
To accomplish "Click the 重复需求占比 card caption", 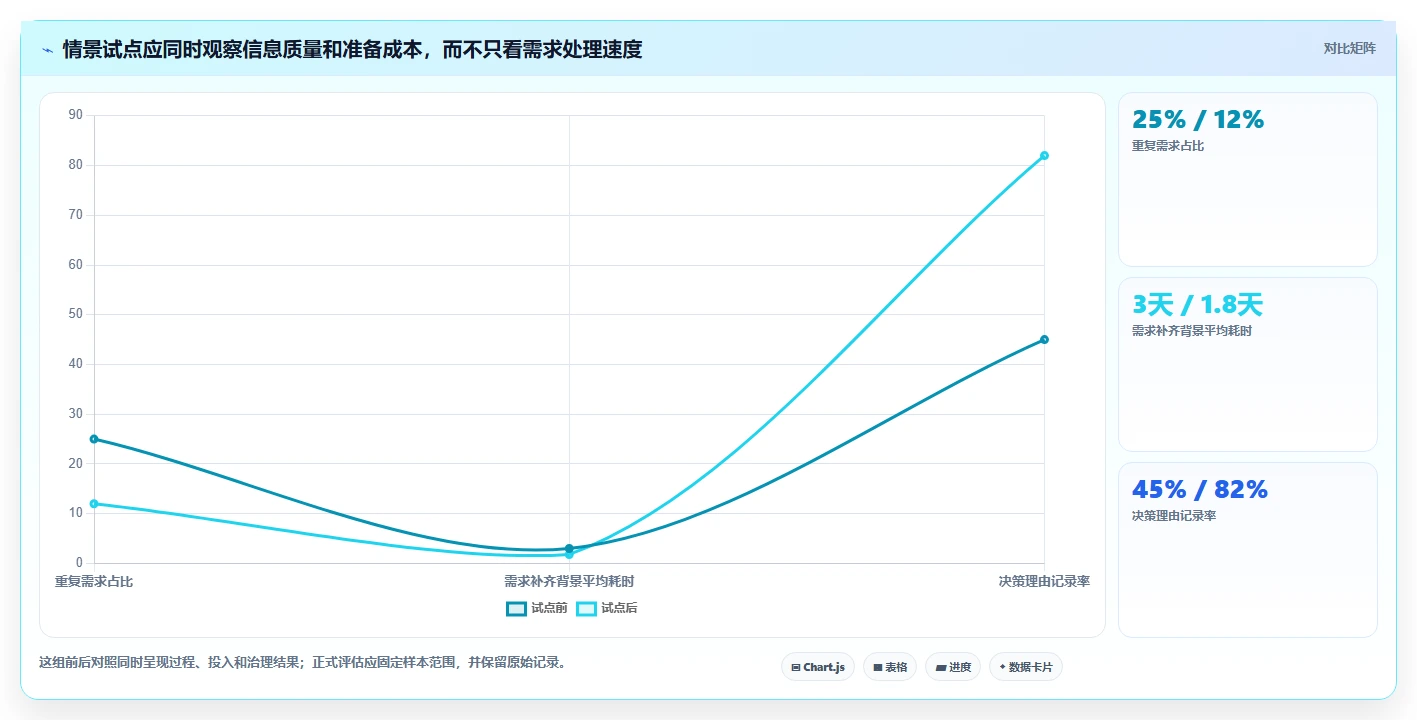I will tap(1168, 146).
